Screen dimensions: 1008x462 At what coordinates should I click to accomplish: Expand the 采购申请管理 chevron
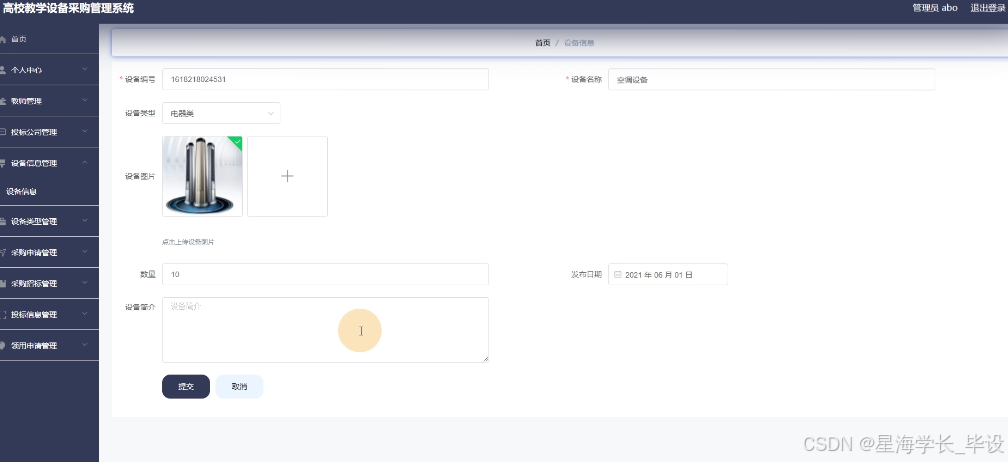85,252
